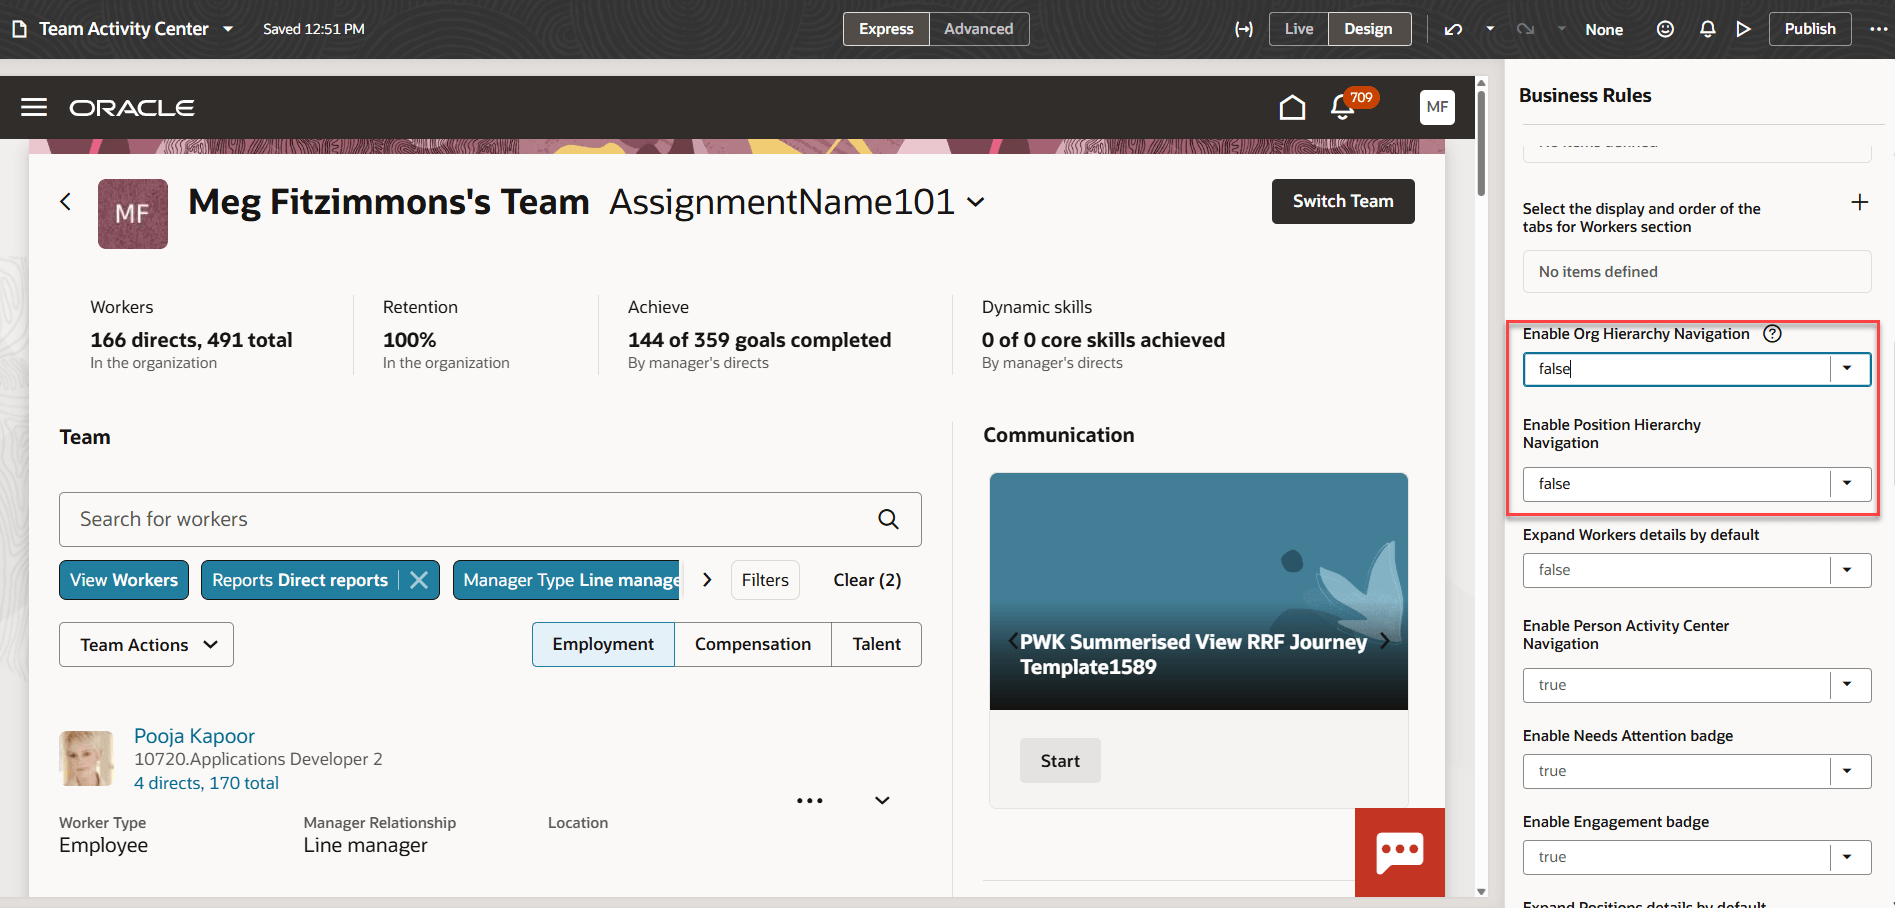Click the Start button on the journey card
The height and width of the screenshot is (908, 1895).
(x=1060, y=760)
